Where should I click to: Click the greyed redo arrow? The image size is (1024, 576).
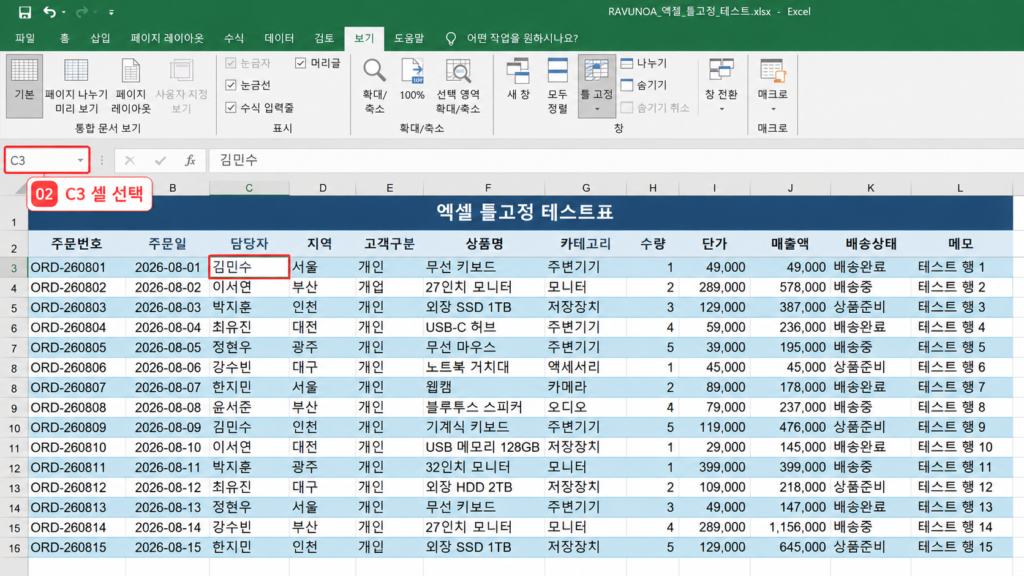(82, 12)
